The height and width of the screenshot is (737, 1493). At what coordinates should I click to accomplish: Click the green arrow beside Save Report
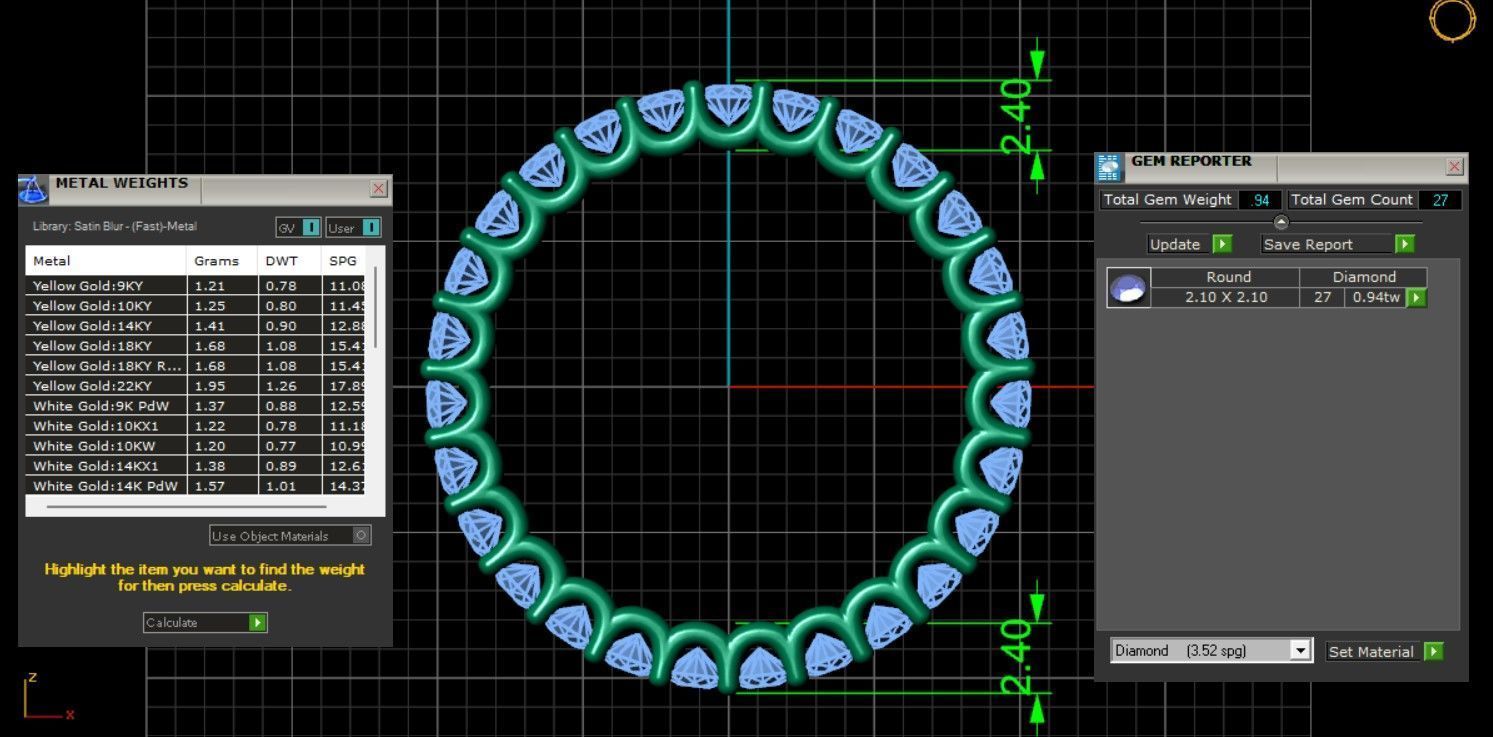coord(1405,244)
